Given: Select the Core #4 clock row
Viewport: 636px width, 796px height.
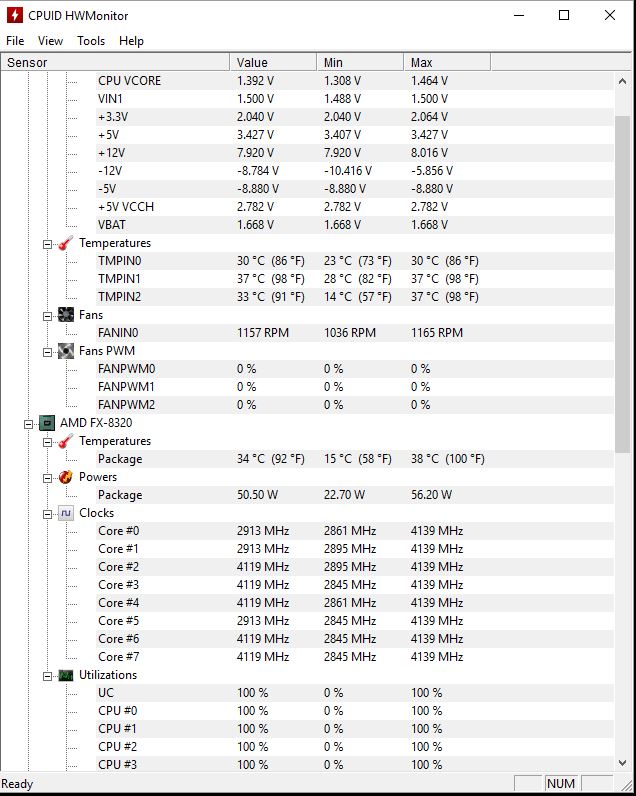Looking at the screenshot, I should [x=118, y=603].
